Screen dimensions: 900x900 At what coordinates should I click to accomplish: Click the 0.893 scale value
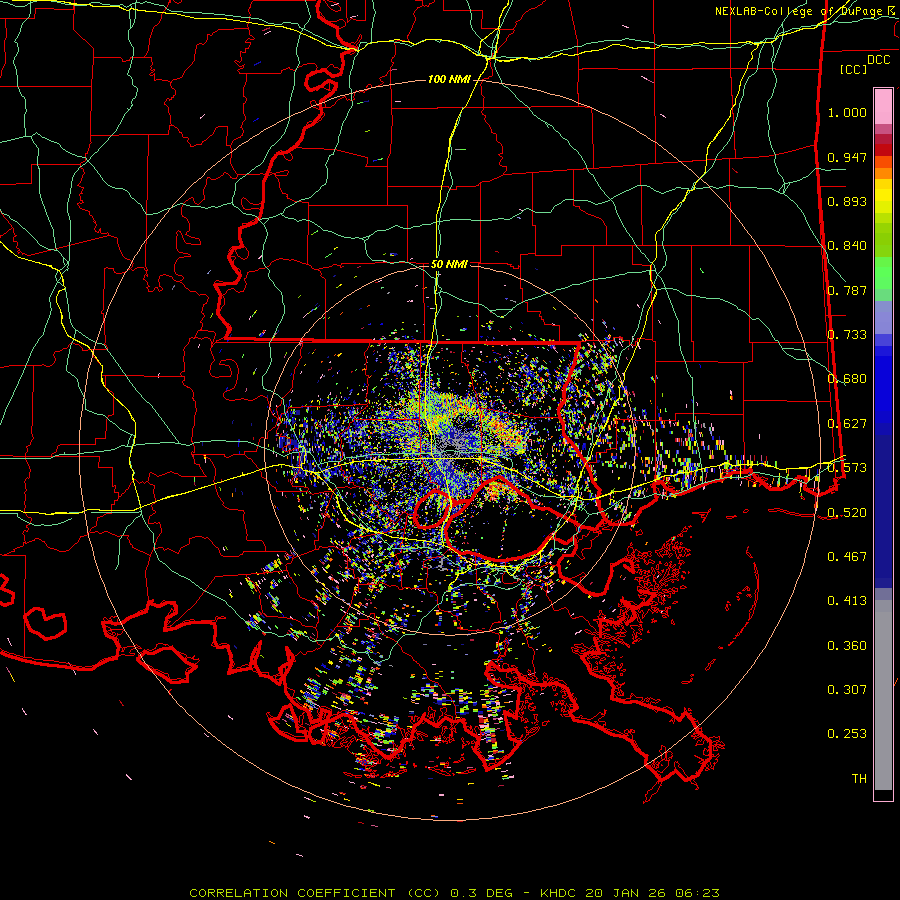pos(847,201)
